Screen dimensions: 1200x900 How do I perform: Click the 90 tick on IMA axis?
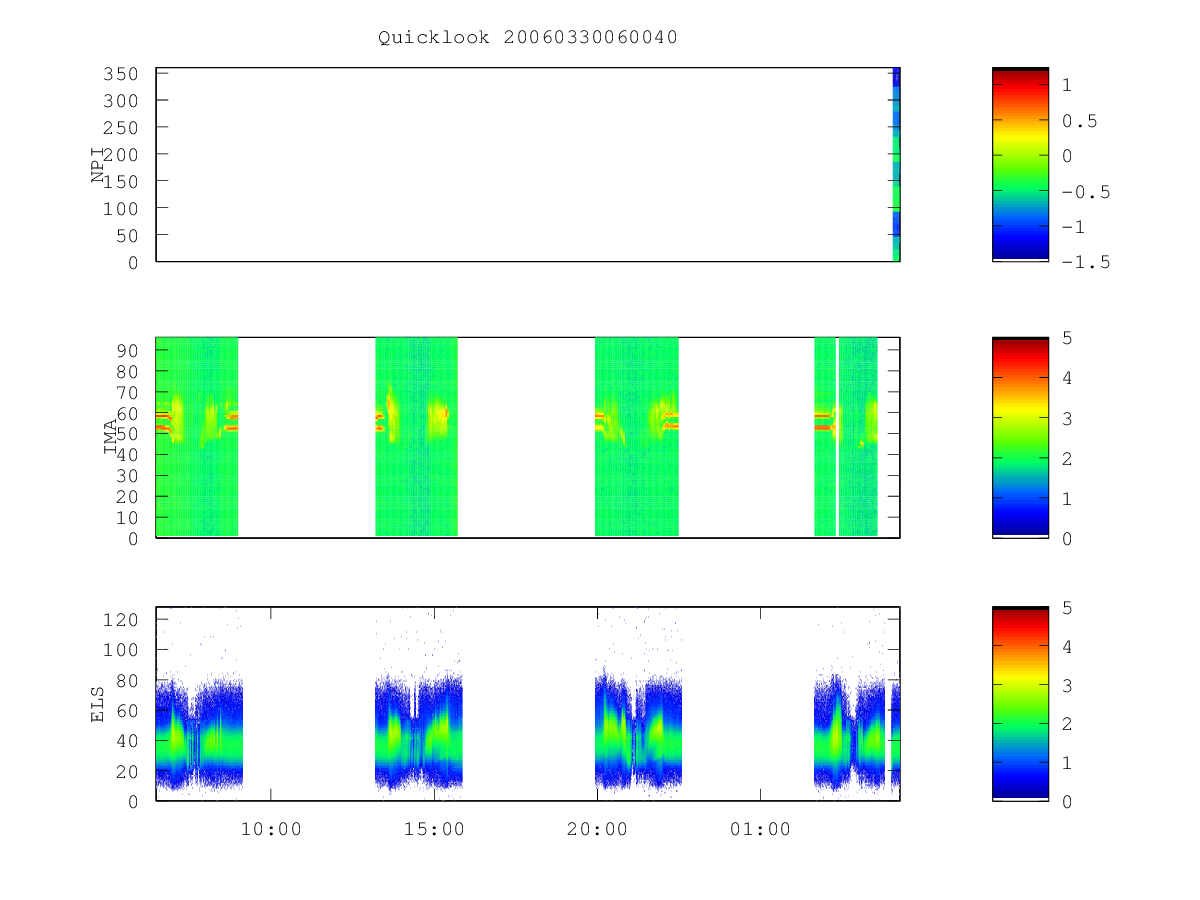(128, 350)
